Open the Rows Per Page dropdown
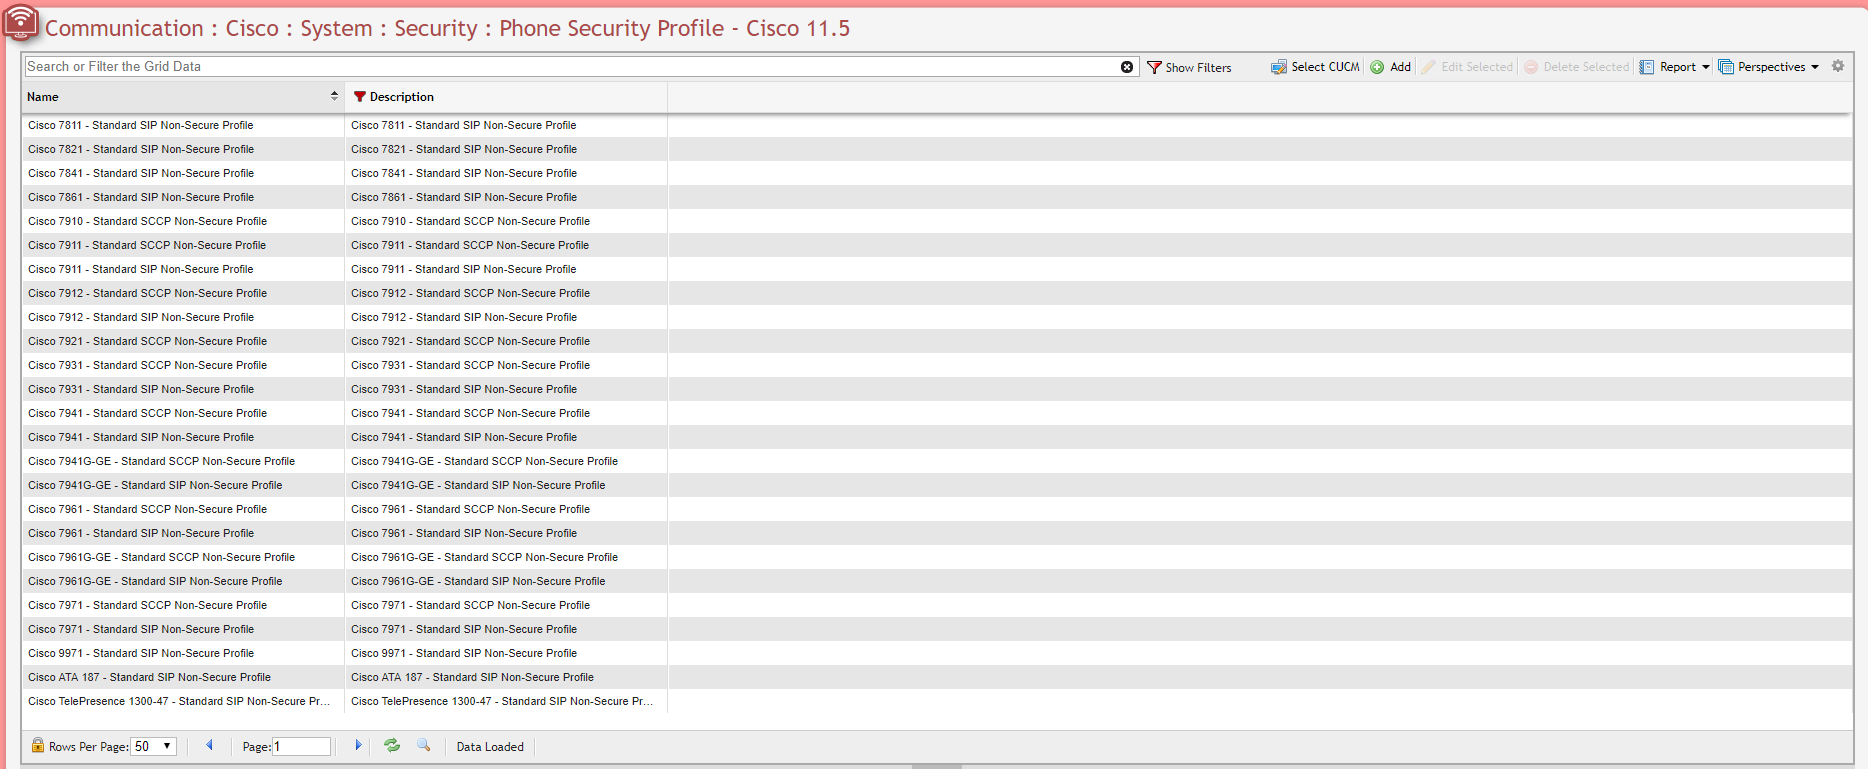 click(x=155, y=746)
